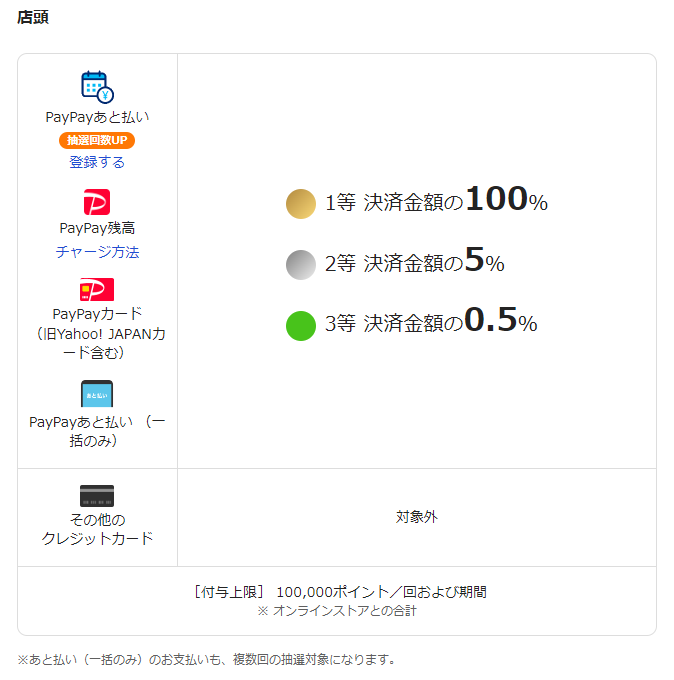The height and width of the screenshot is (680, 674).
Task: Click the PayPayあと払い label under calendar icon
Action: pos(97,117)
